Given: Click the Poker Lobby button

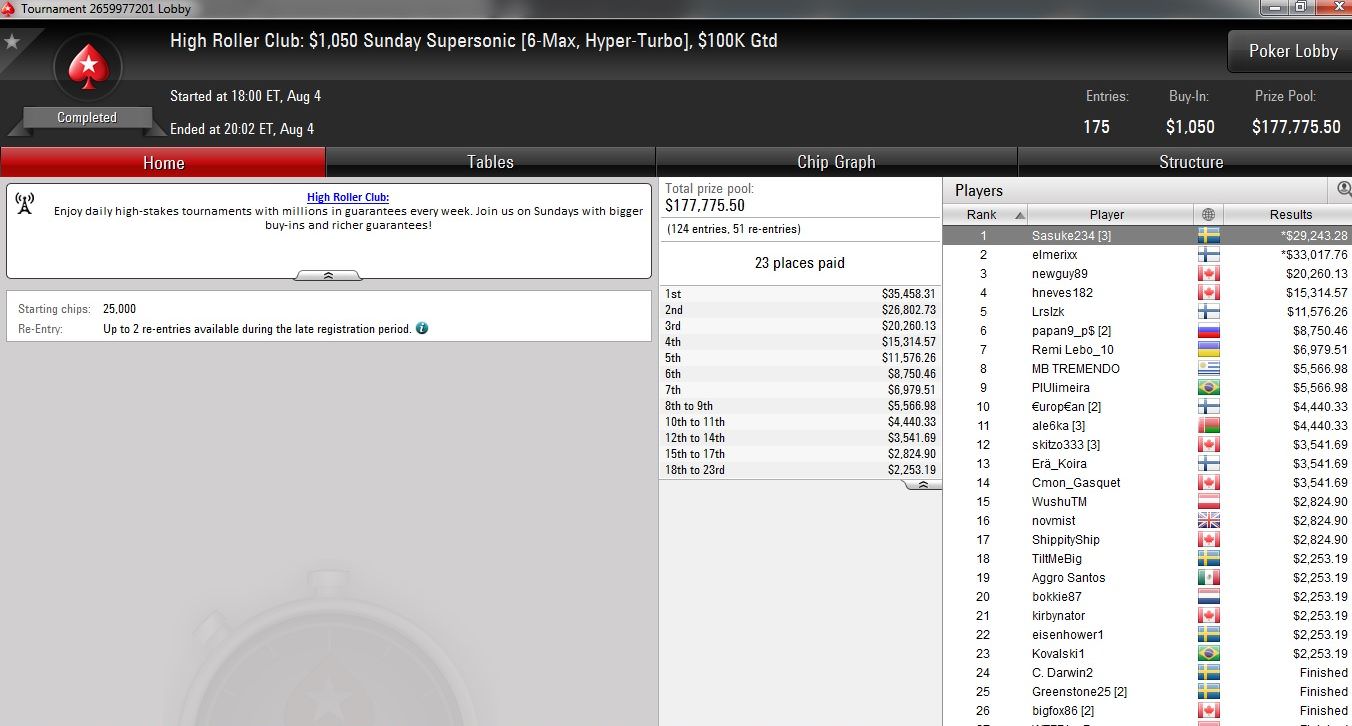Looking at the screenshot, I should tap(1292, 51).
